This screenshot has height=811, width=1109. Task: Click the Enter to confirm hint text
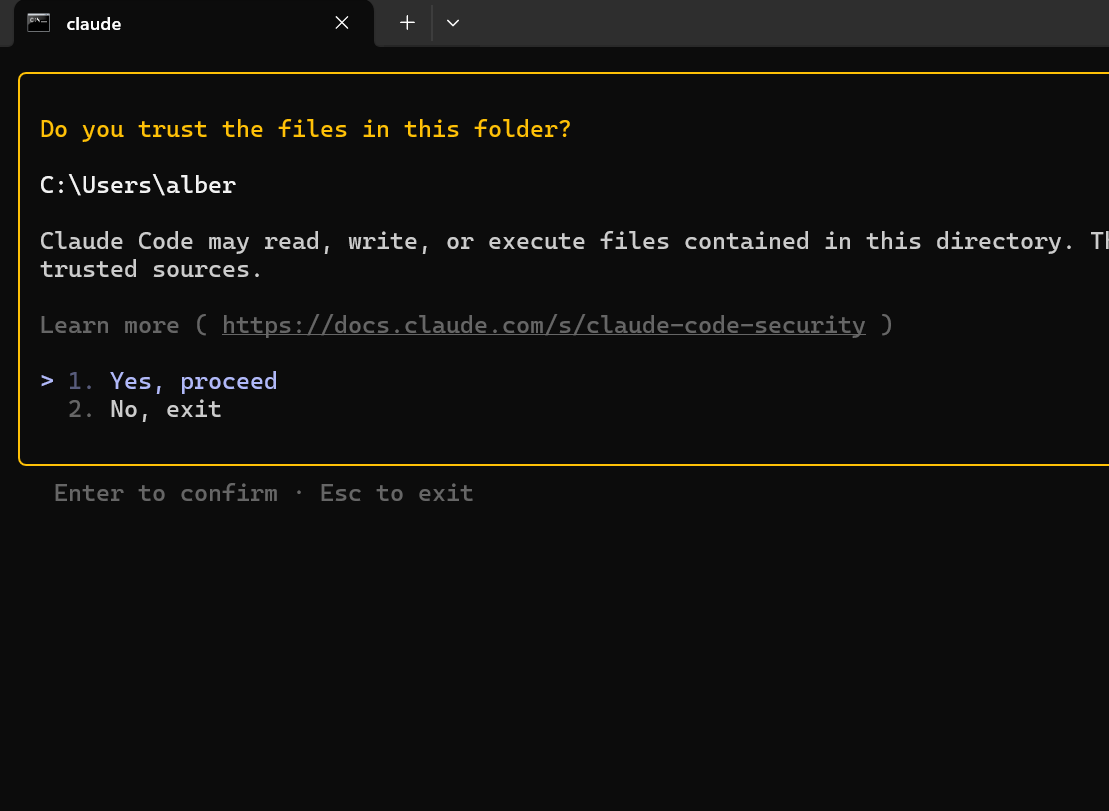pos(166,492)
